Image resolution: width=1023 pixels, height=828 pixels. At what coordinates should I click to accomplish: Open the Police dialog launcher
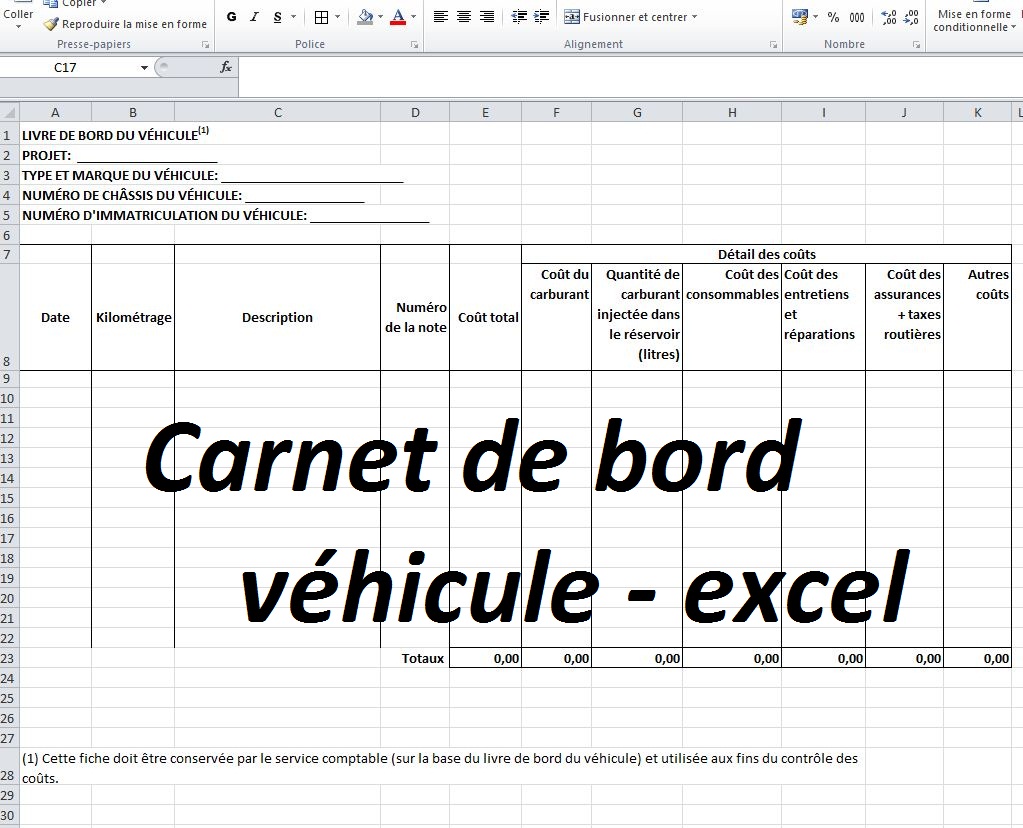click(x=414, y=44)
